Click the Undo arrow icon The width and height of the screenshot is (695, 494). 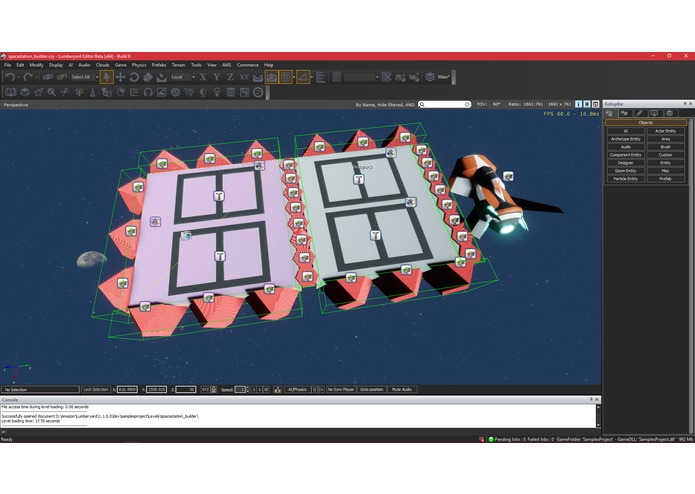coord(10,77)
